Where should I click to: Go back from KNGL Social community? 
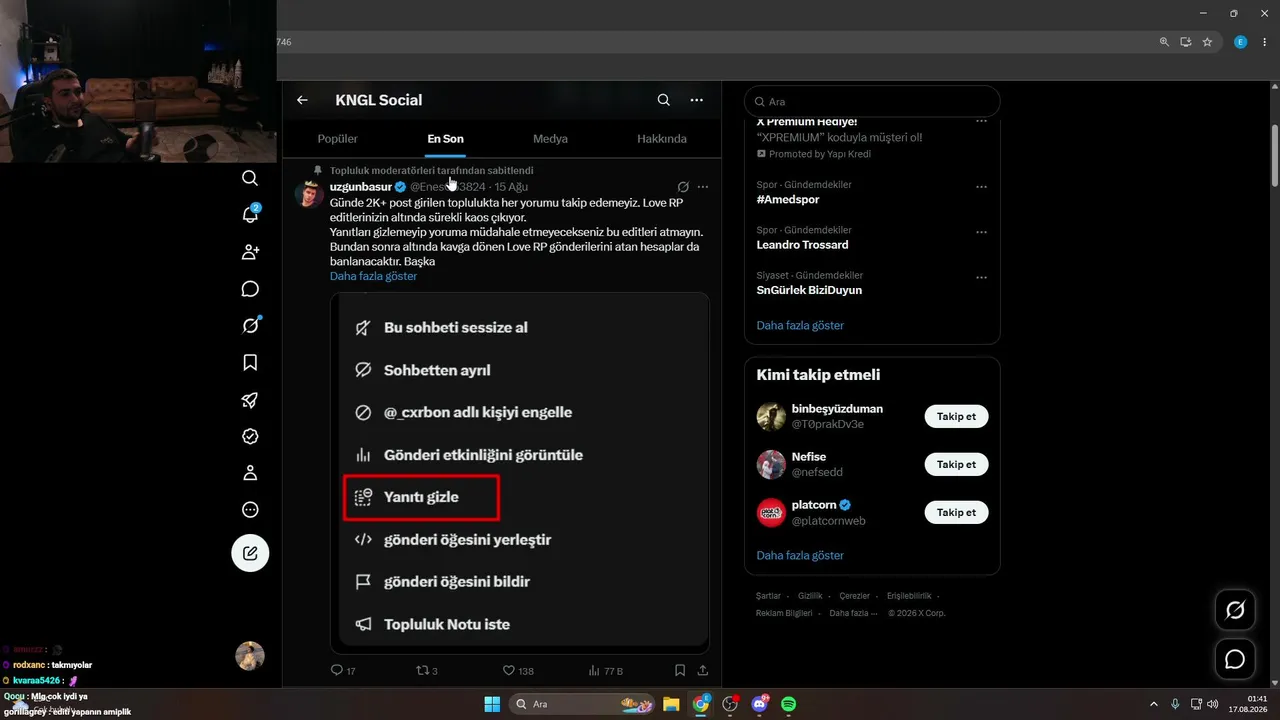302,100
